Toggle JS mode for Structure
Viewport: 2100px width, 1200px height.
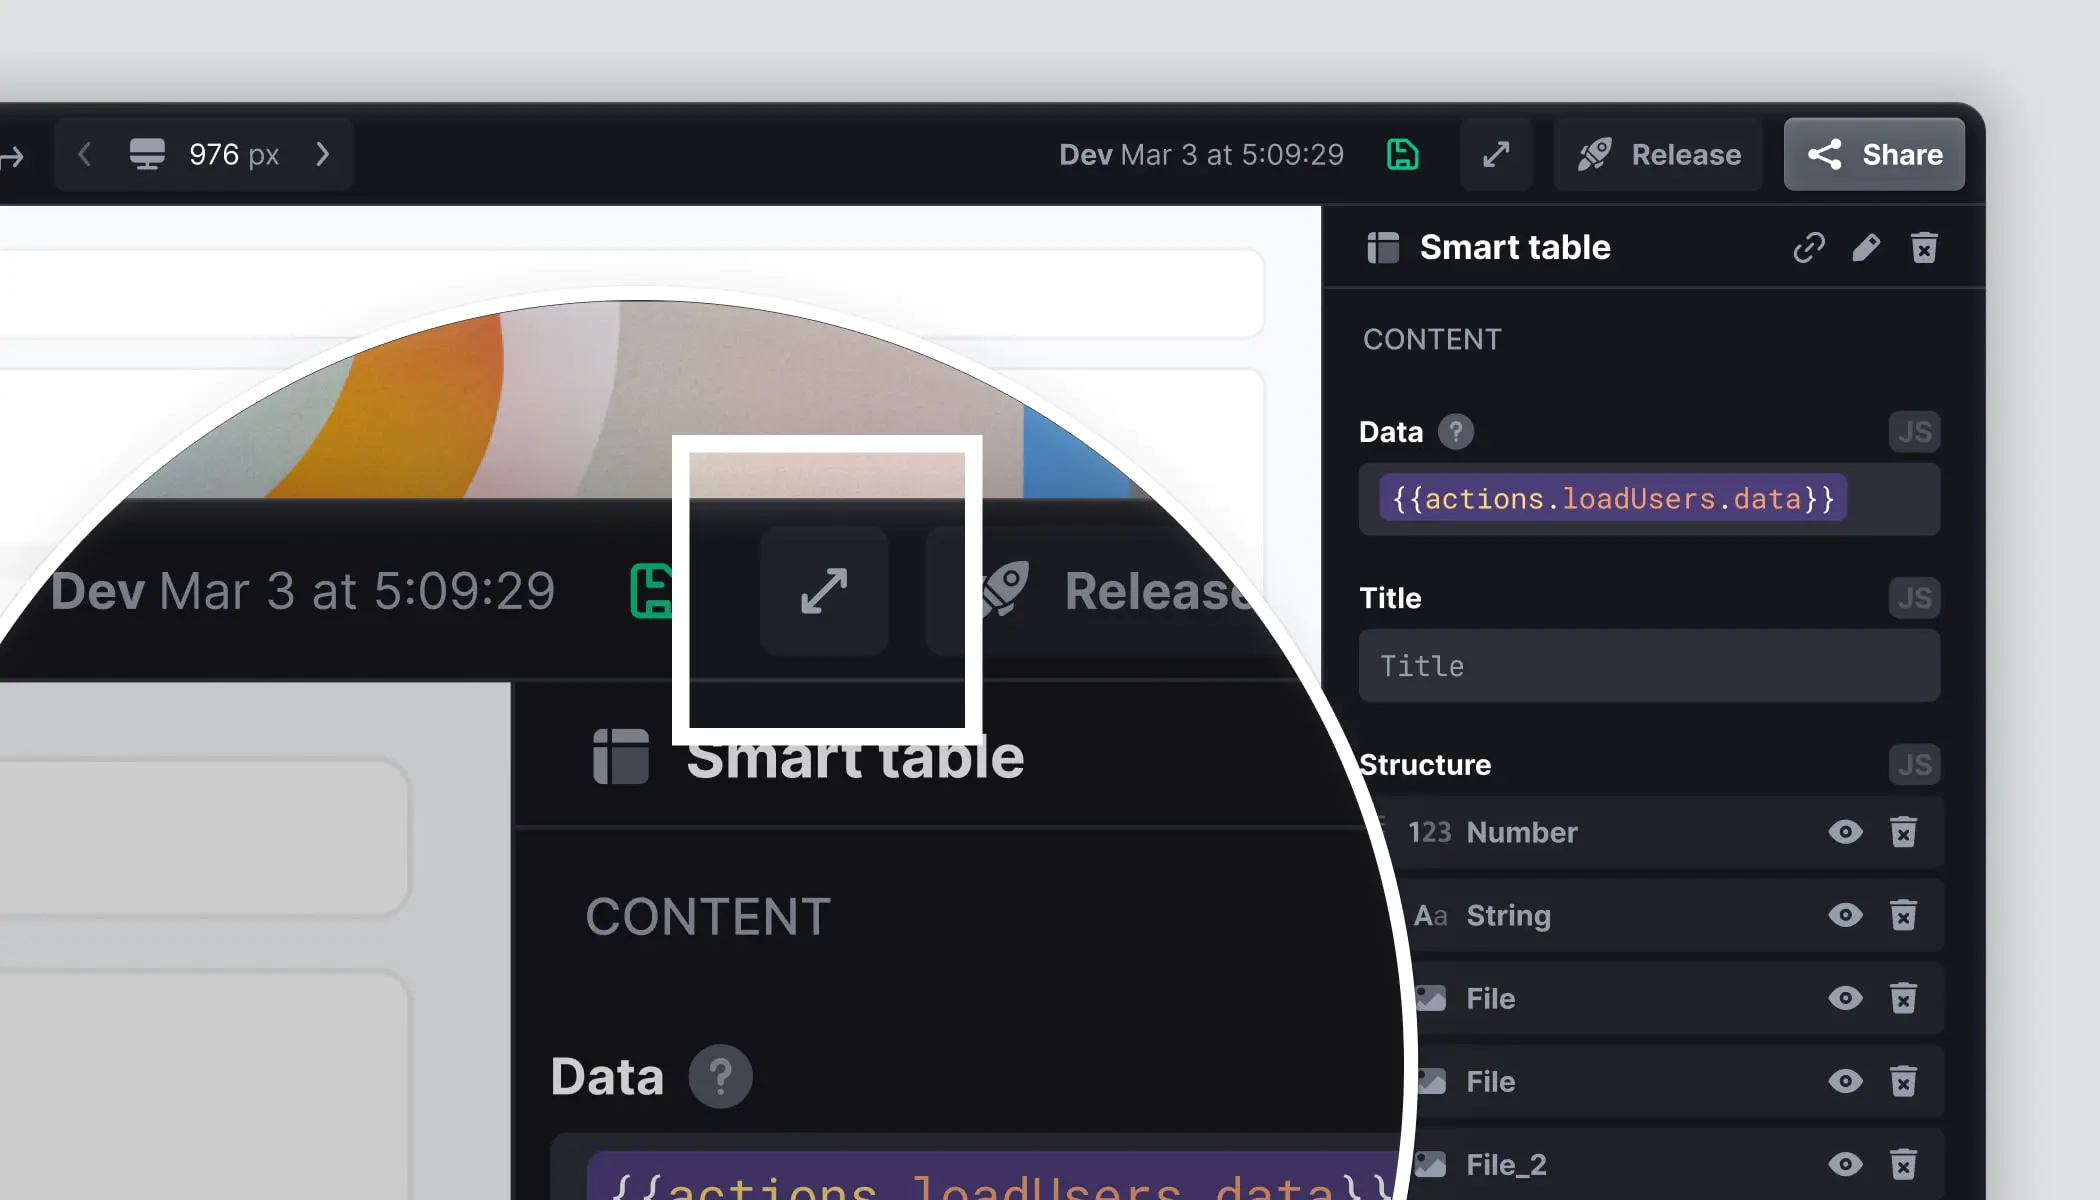coord(1914,765)
